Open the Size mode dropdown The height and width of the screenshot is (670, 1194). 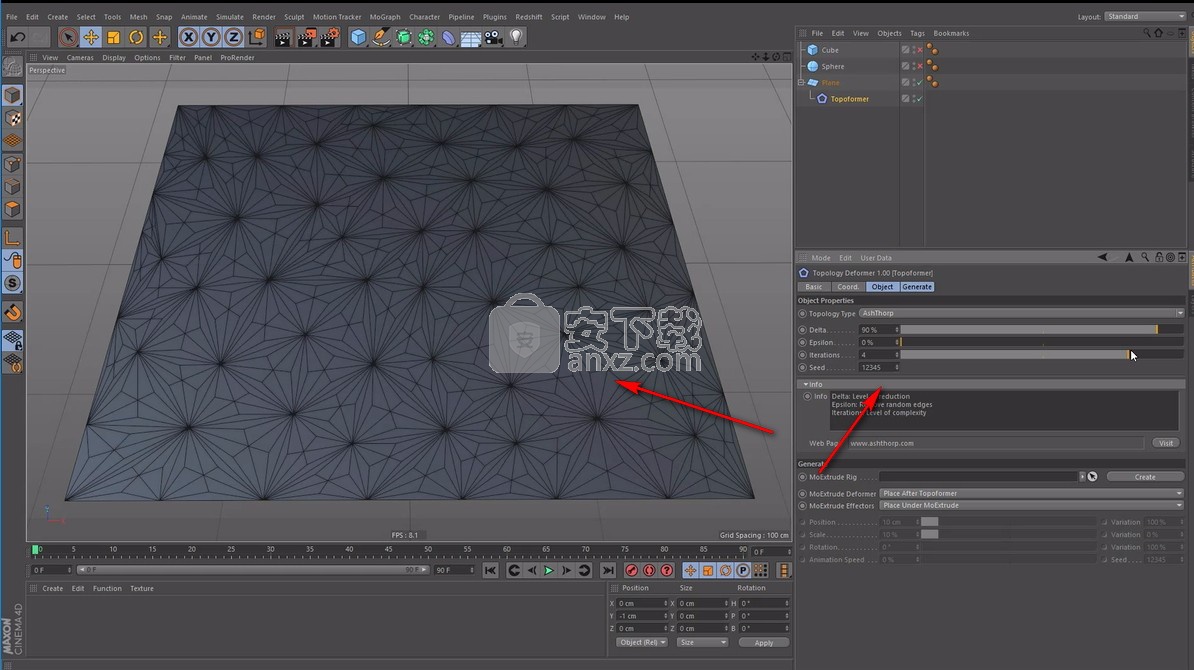click(x=702, y=643)
